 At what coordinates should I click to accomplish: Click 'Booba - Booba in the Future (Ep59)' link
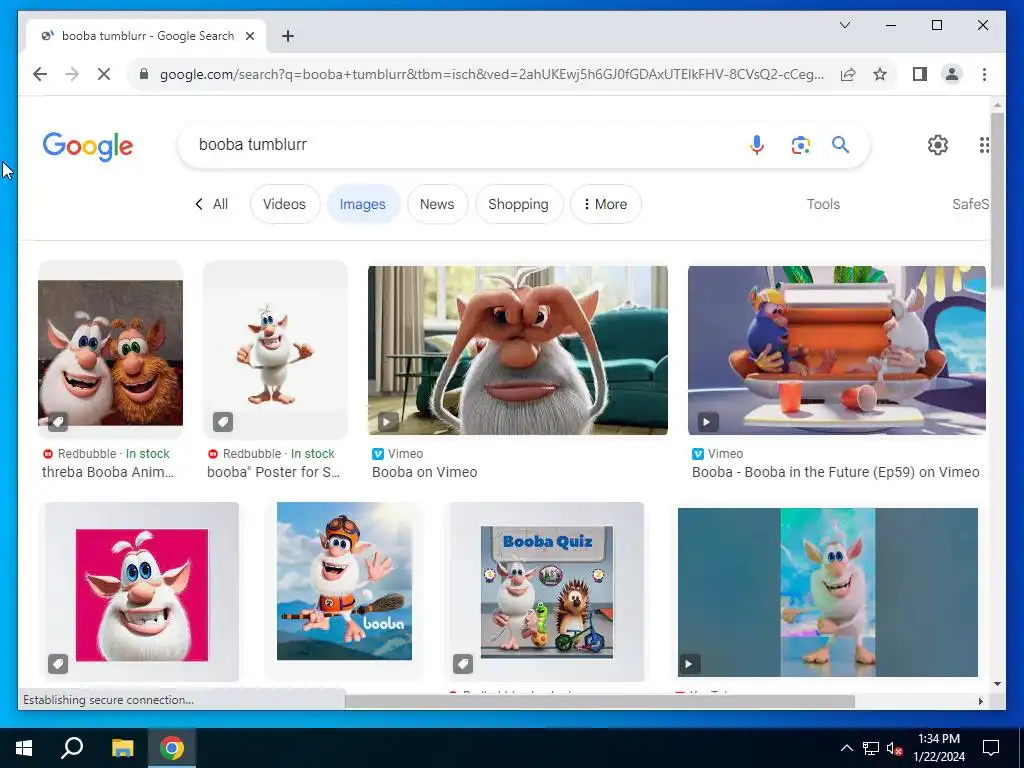click(x=835, y=472)
